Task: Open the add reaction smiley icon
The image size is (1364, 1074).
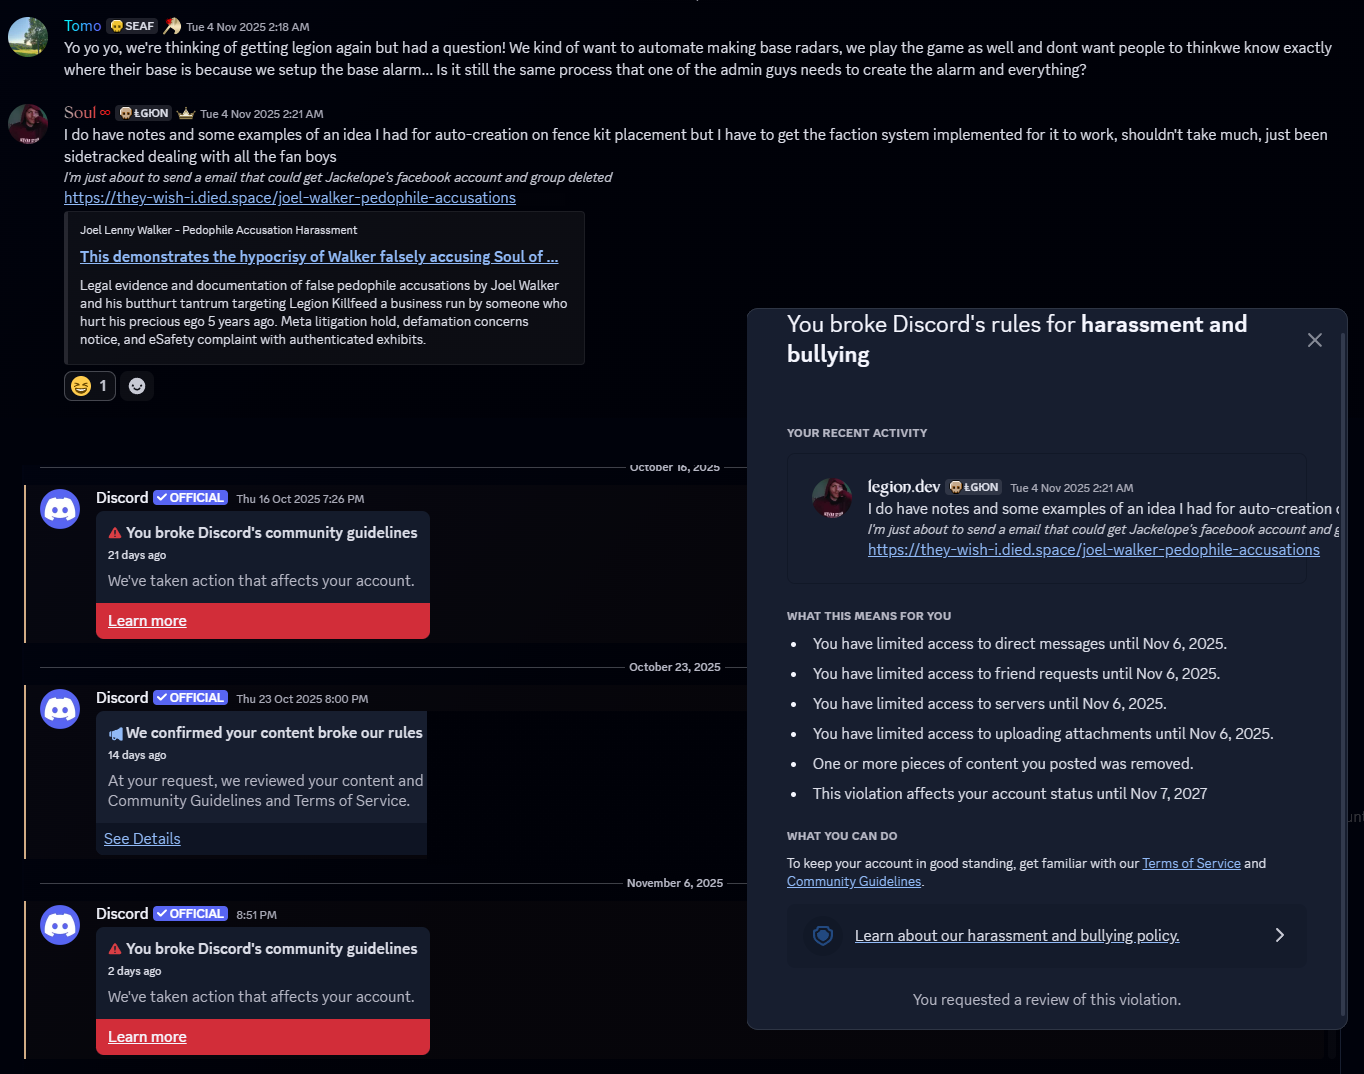Action: coord(137,386)
